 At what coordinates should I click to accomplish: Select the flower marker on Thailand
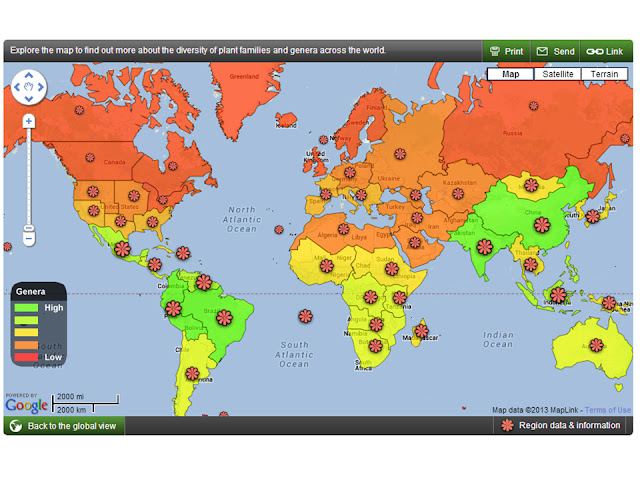click(x=531, y=265)
